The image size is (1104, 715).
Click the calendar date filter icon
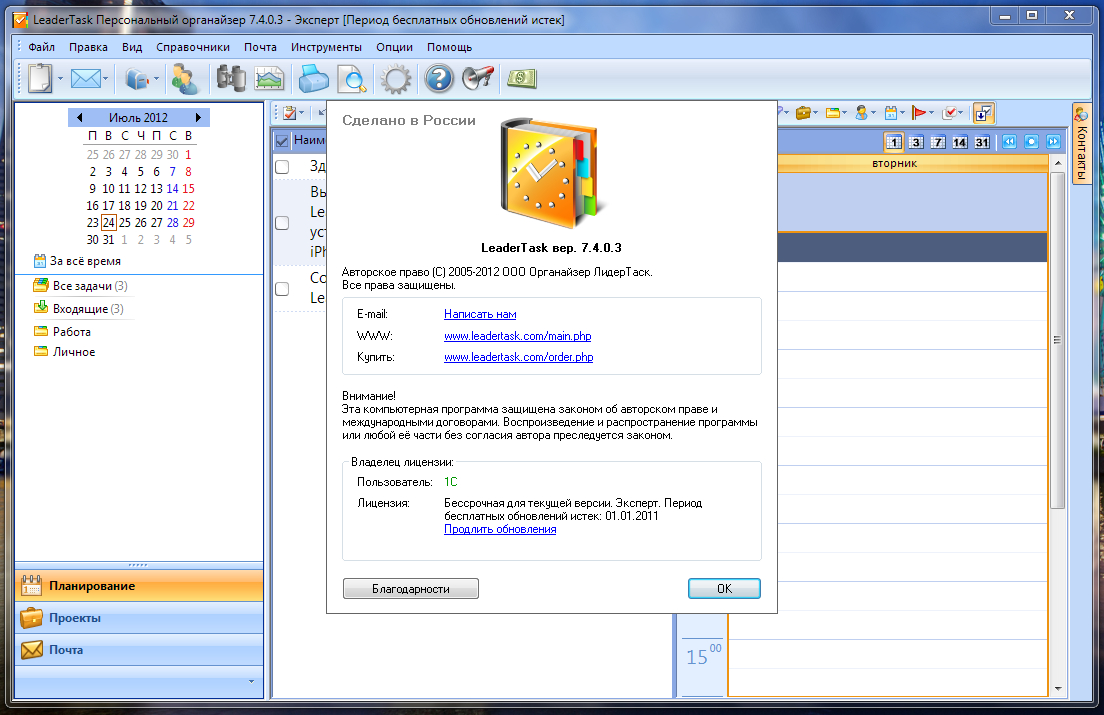891,113
